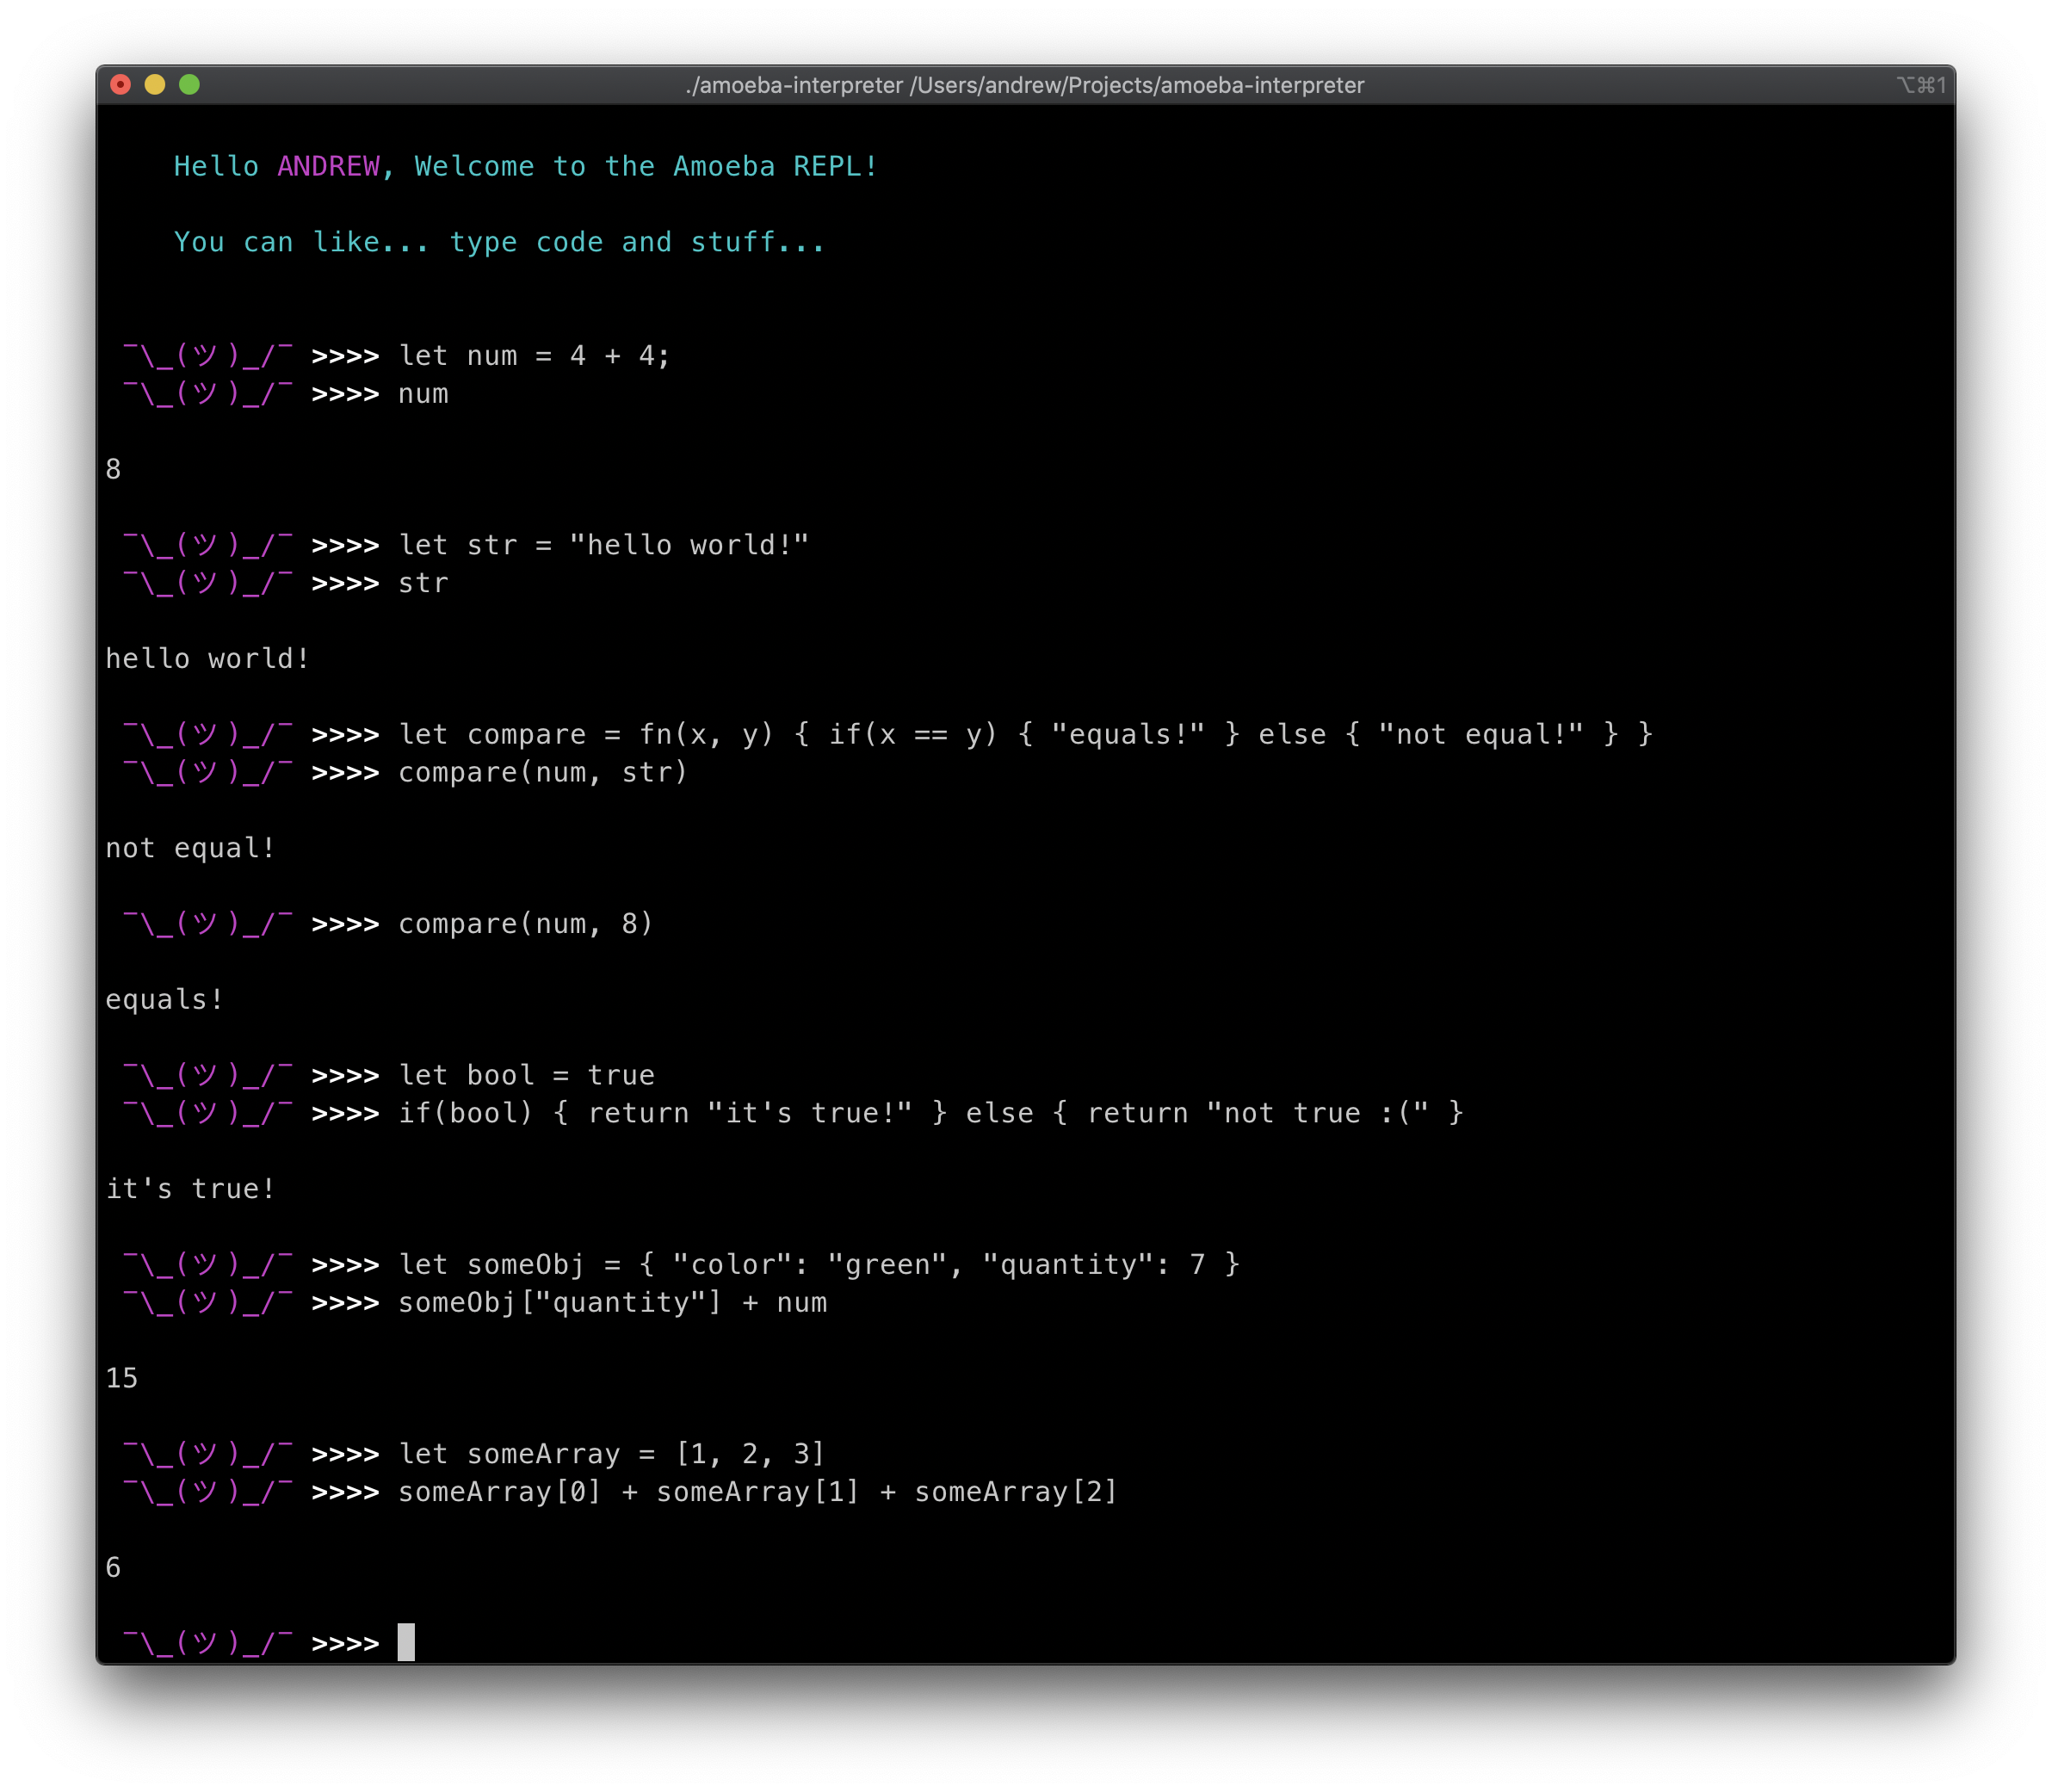Click the shrug prompt before 'compare(num, 8)'
2052x1792 pixels.
pos(208,924)
